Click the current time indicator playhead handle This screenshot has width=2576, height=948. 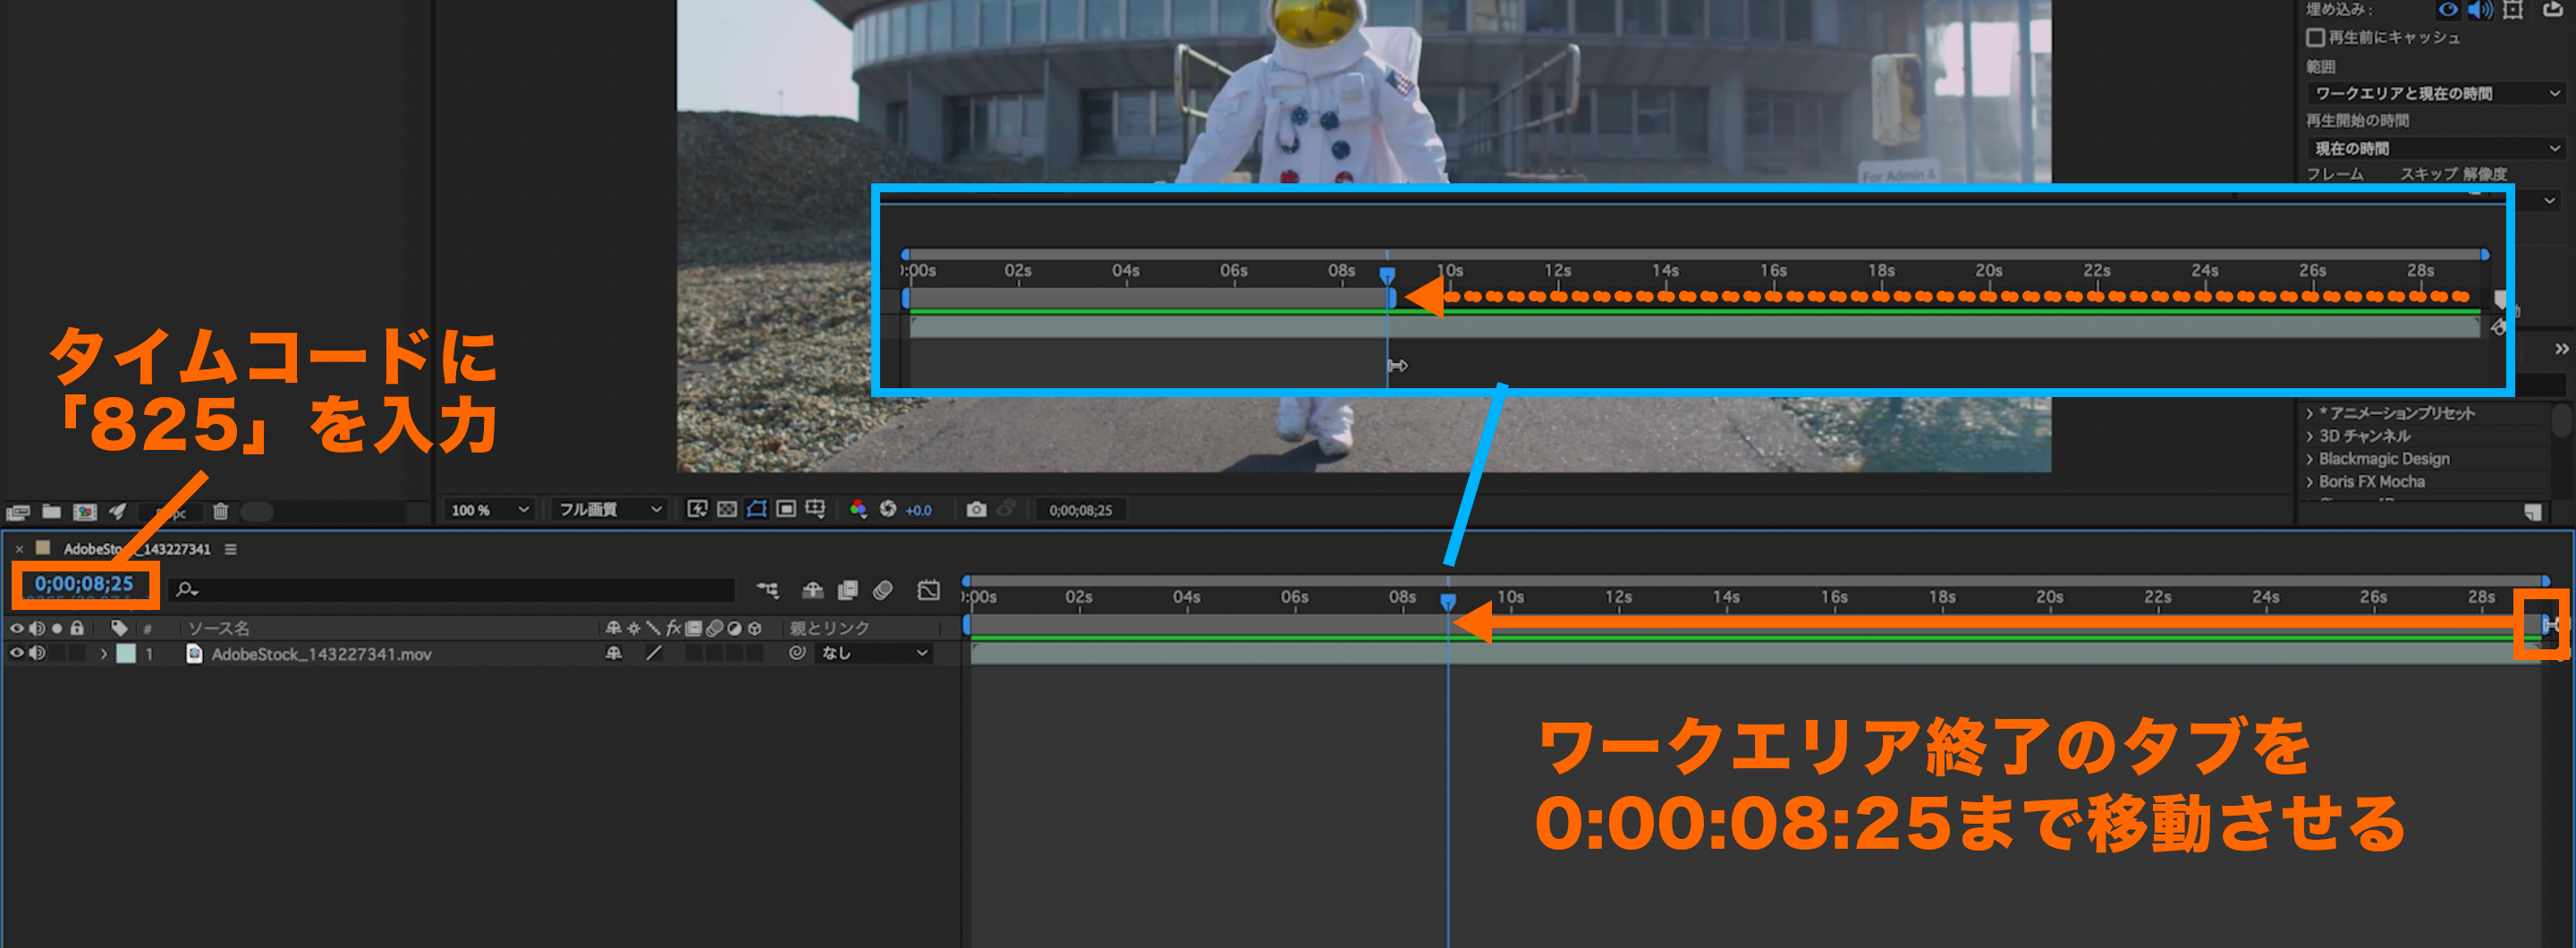click(x=1447, y=601)
